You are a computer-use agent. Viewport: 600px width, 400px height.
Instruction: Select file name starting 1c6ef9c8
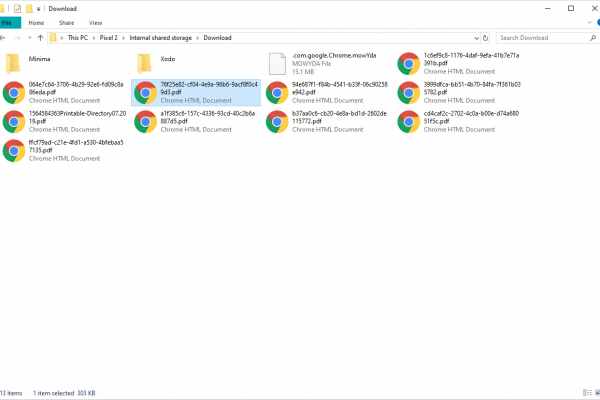coord(471,59)
